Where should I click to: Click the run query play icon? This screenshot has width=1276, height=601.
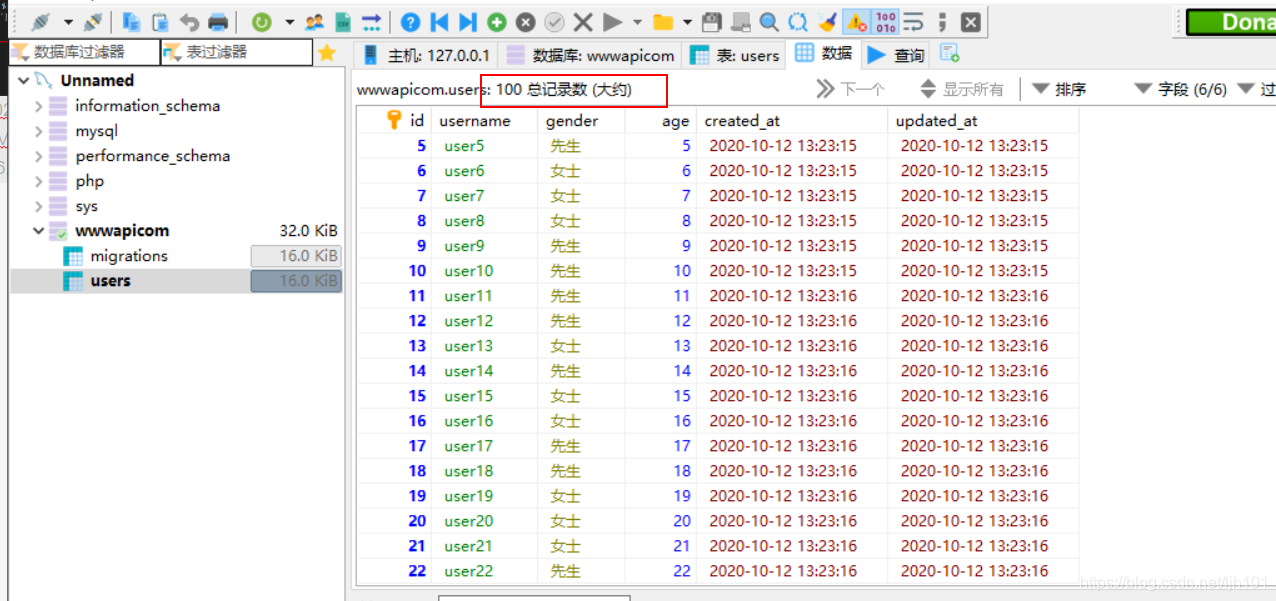pos(612,21)
